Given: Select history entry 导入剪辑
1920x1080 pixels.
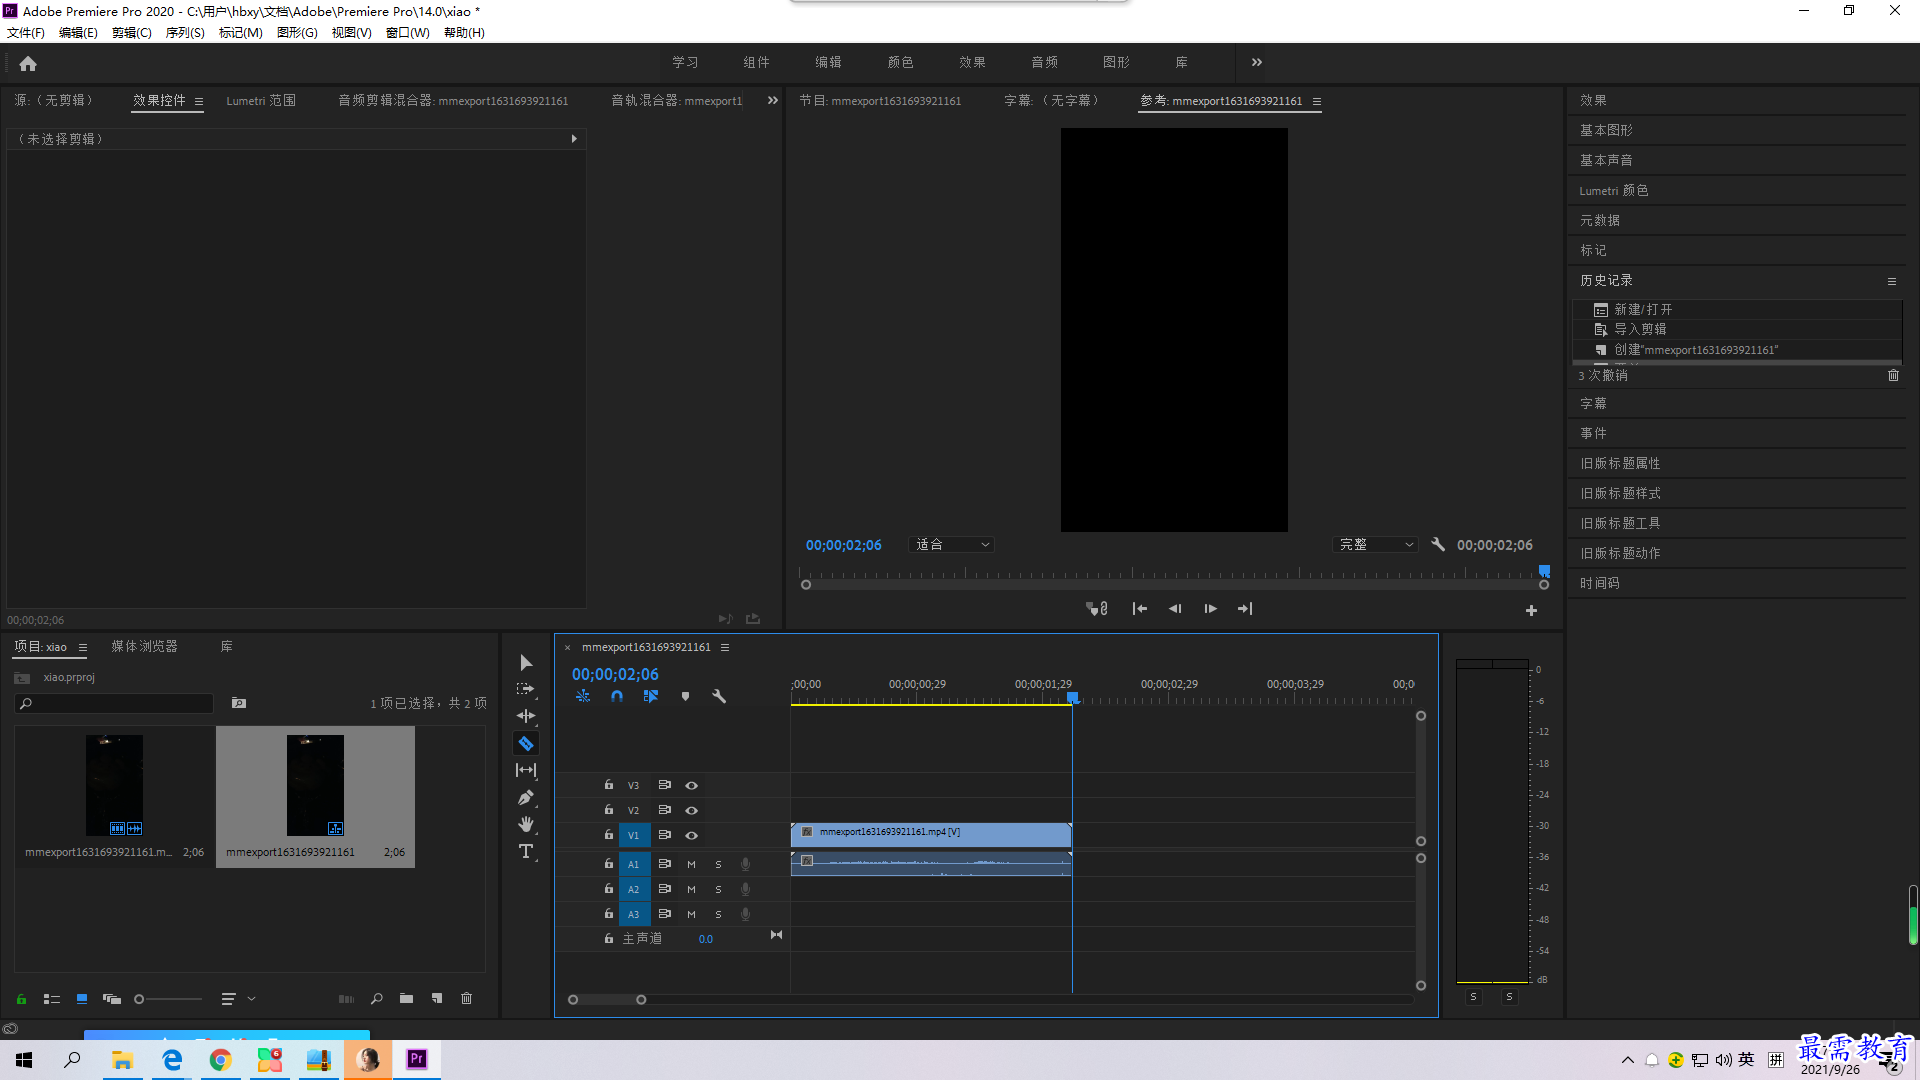Looking at the screenshot, I should pyautogui.click(x=1640, y=329).
